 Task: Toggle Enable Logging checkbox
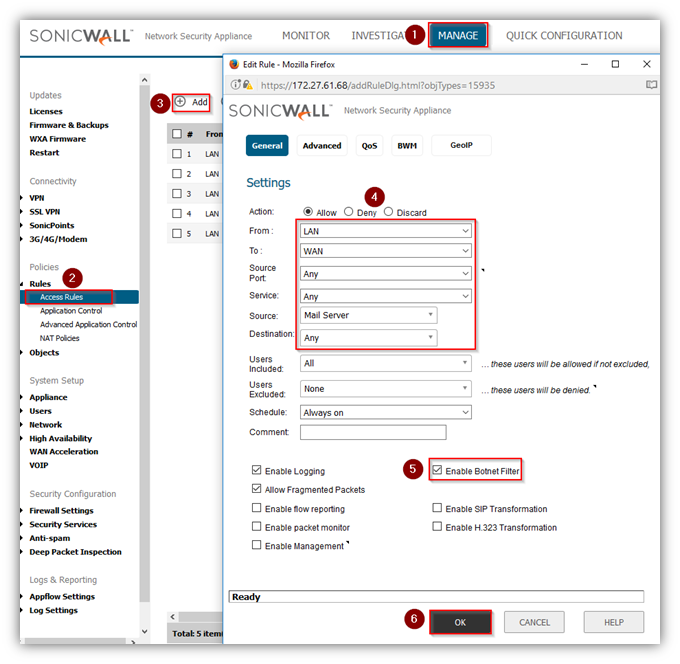click(x=256, y=470)
